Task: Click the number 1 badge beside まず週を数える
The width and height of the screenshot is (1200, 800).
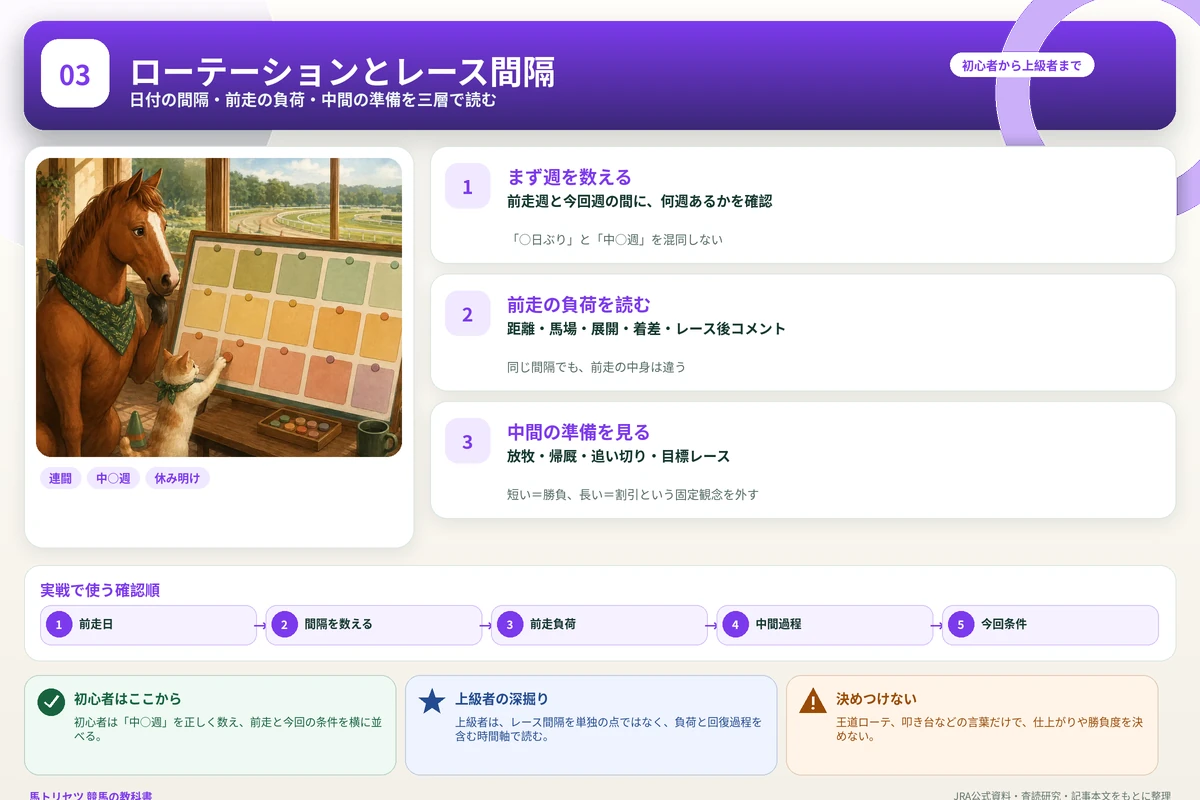Action: pyautogui.click(x=467, y=187)
